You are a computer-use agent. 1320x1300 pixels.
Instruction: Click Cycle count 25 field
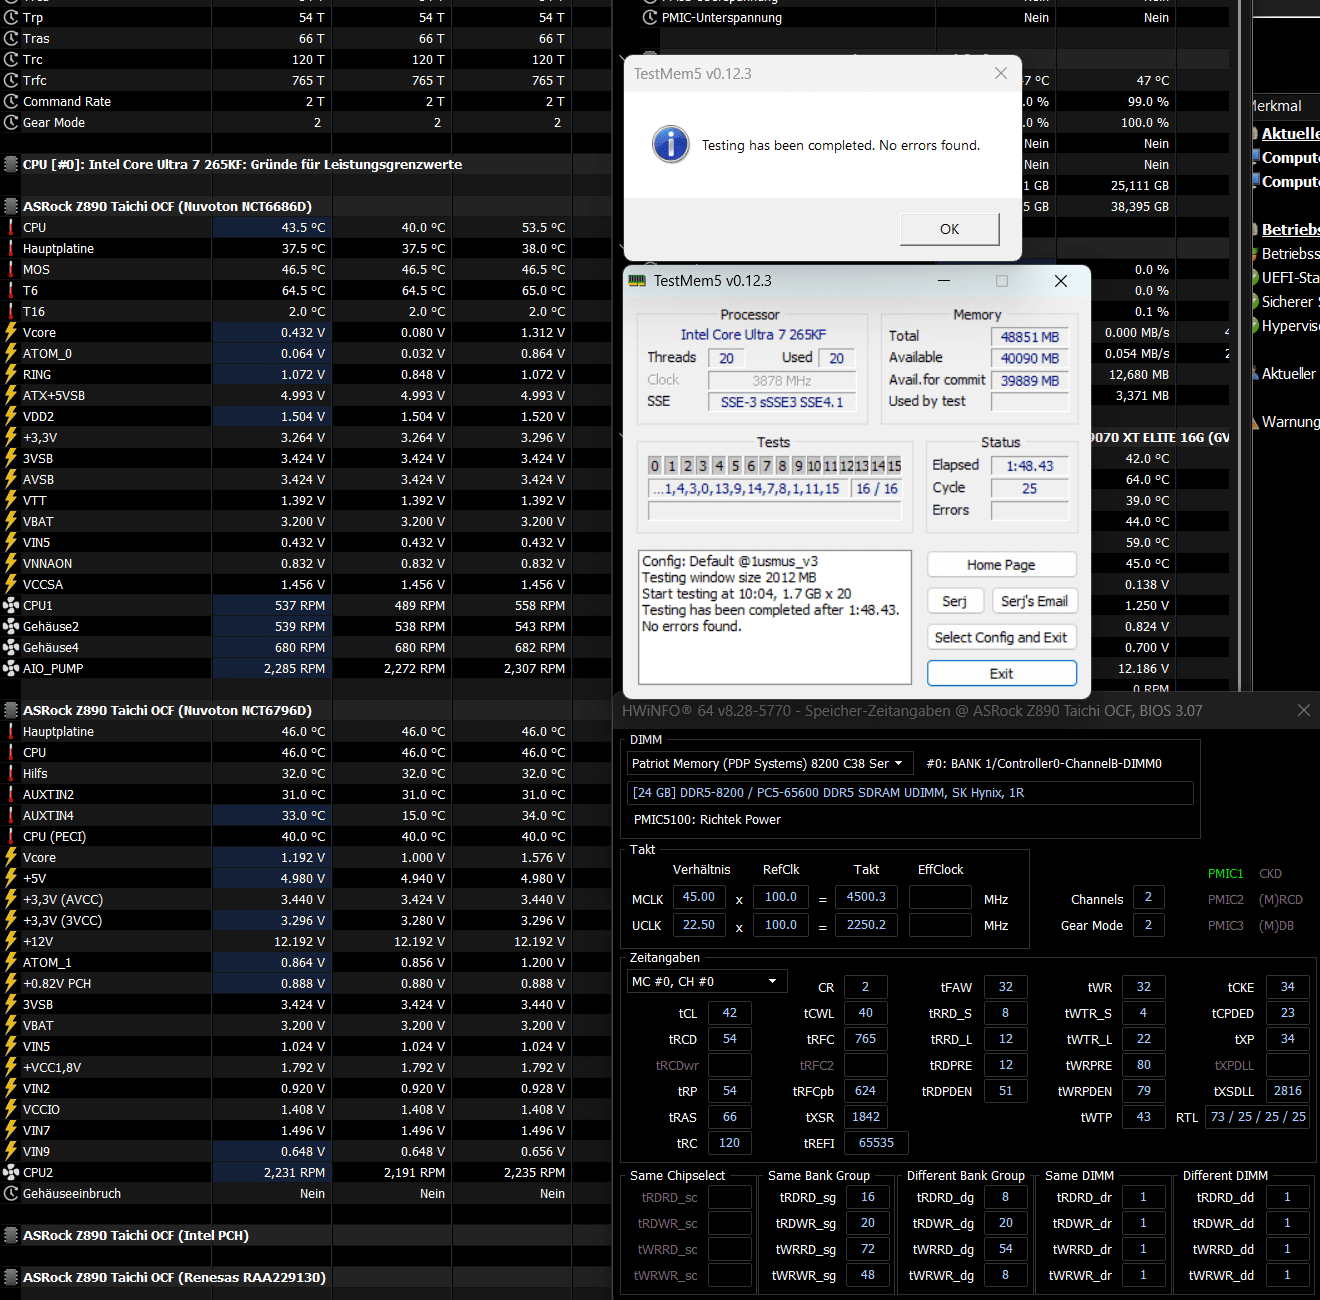pyautogui.click(x=1029, y=488)
